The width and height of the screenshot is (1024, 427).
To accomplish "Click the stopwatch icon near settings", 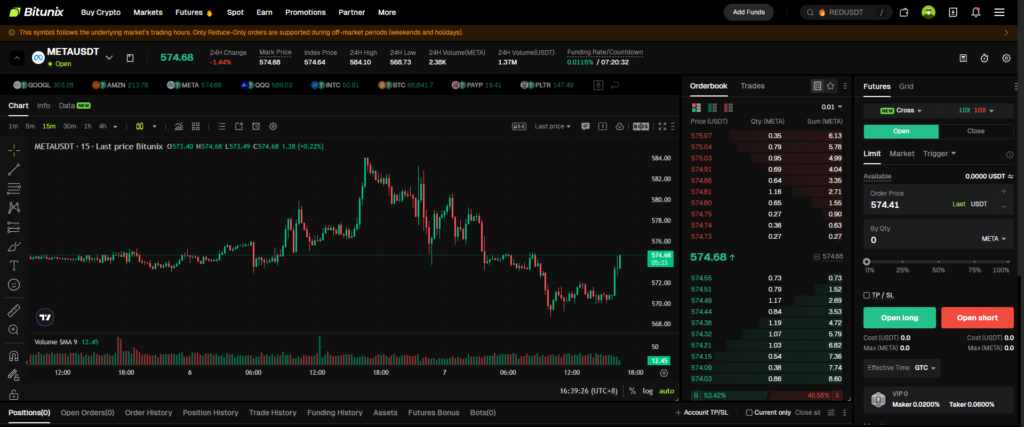I will click(984, 58).
